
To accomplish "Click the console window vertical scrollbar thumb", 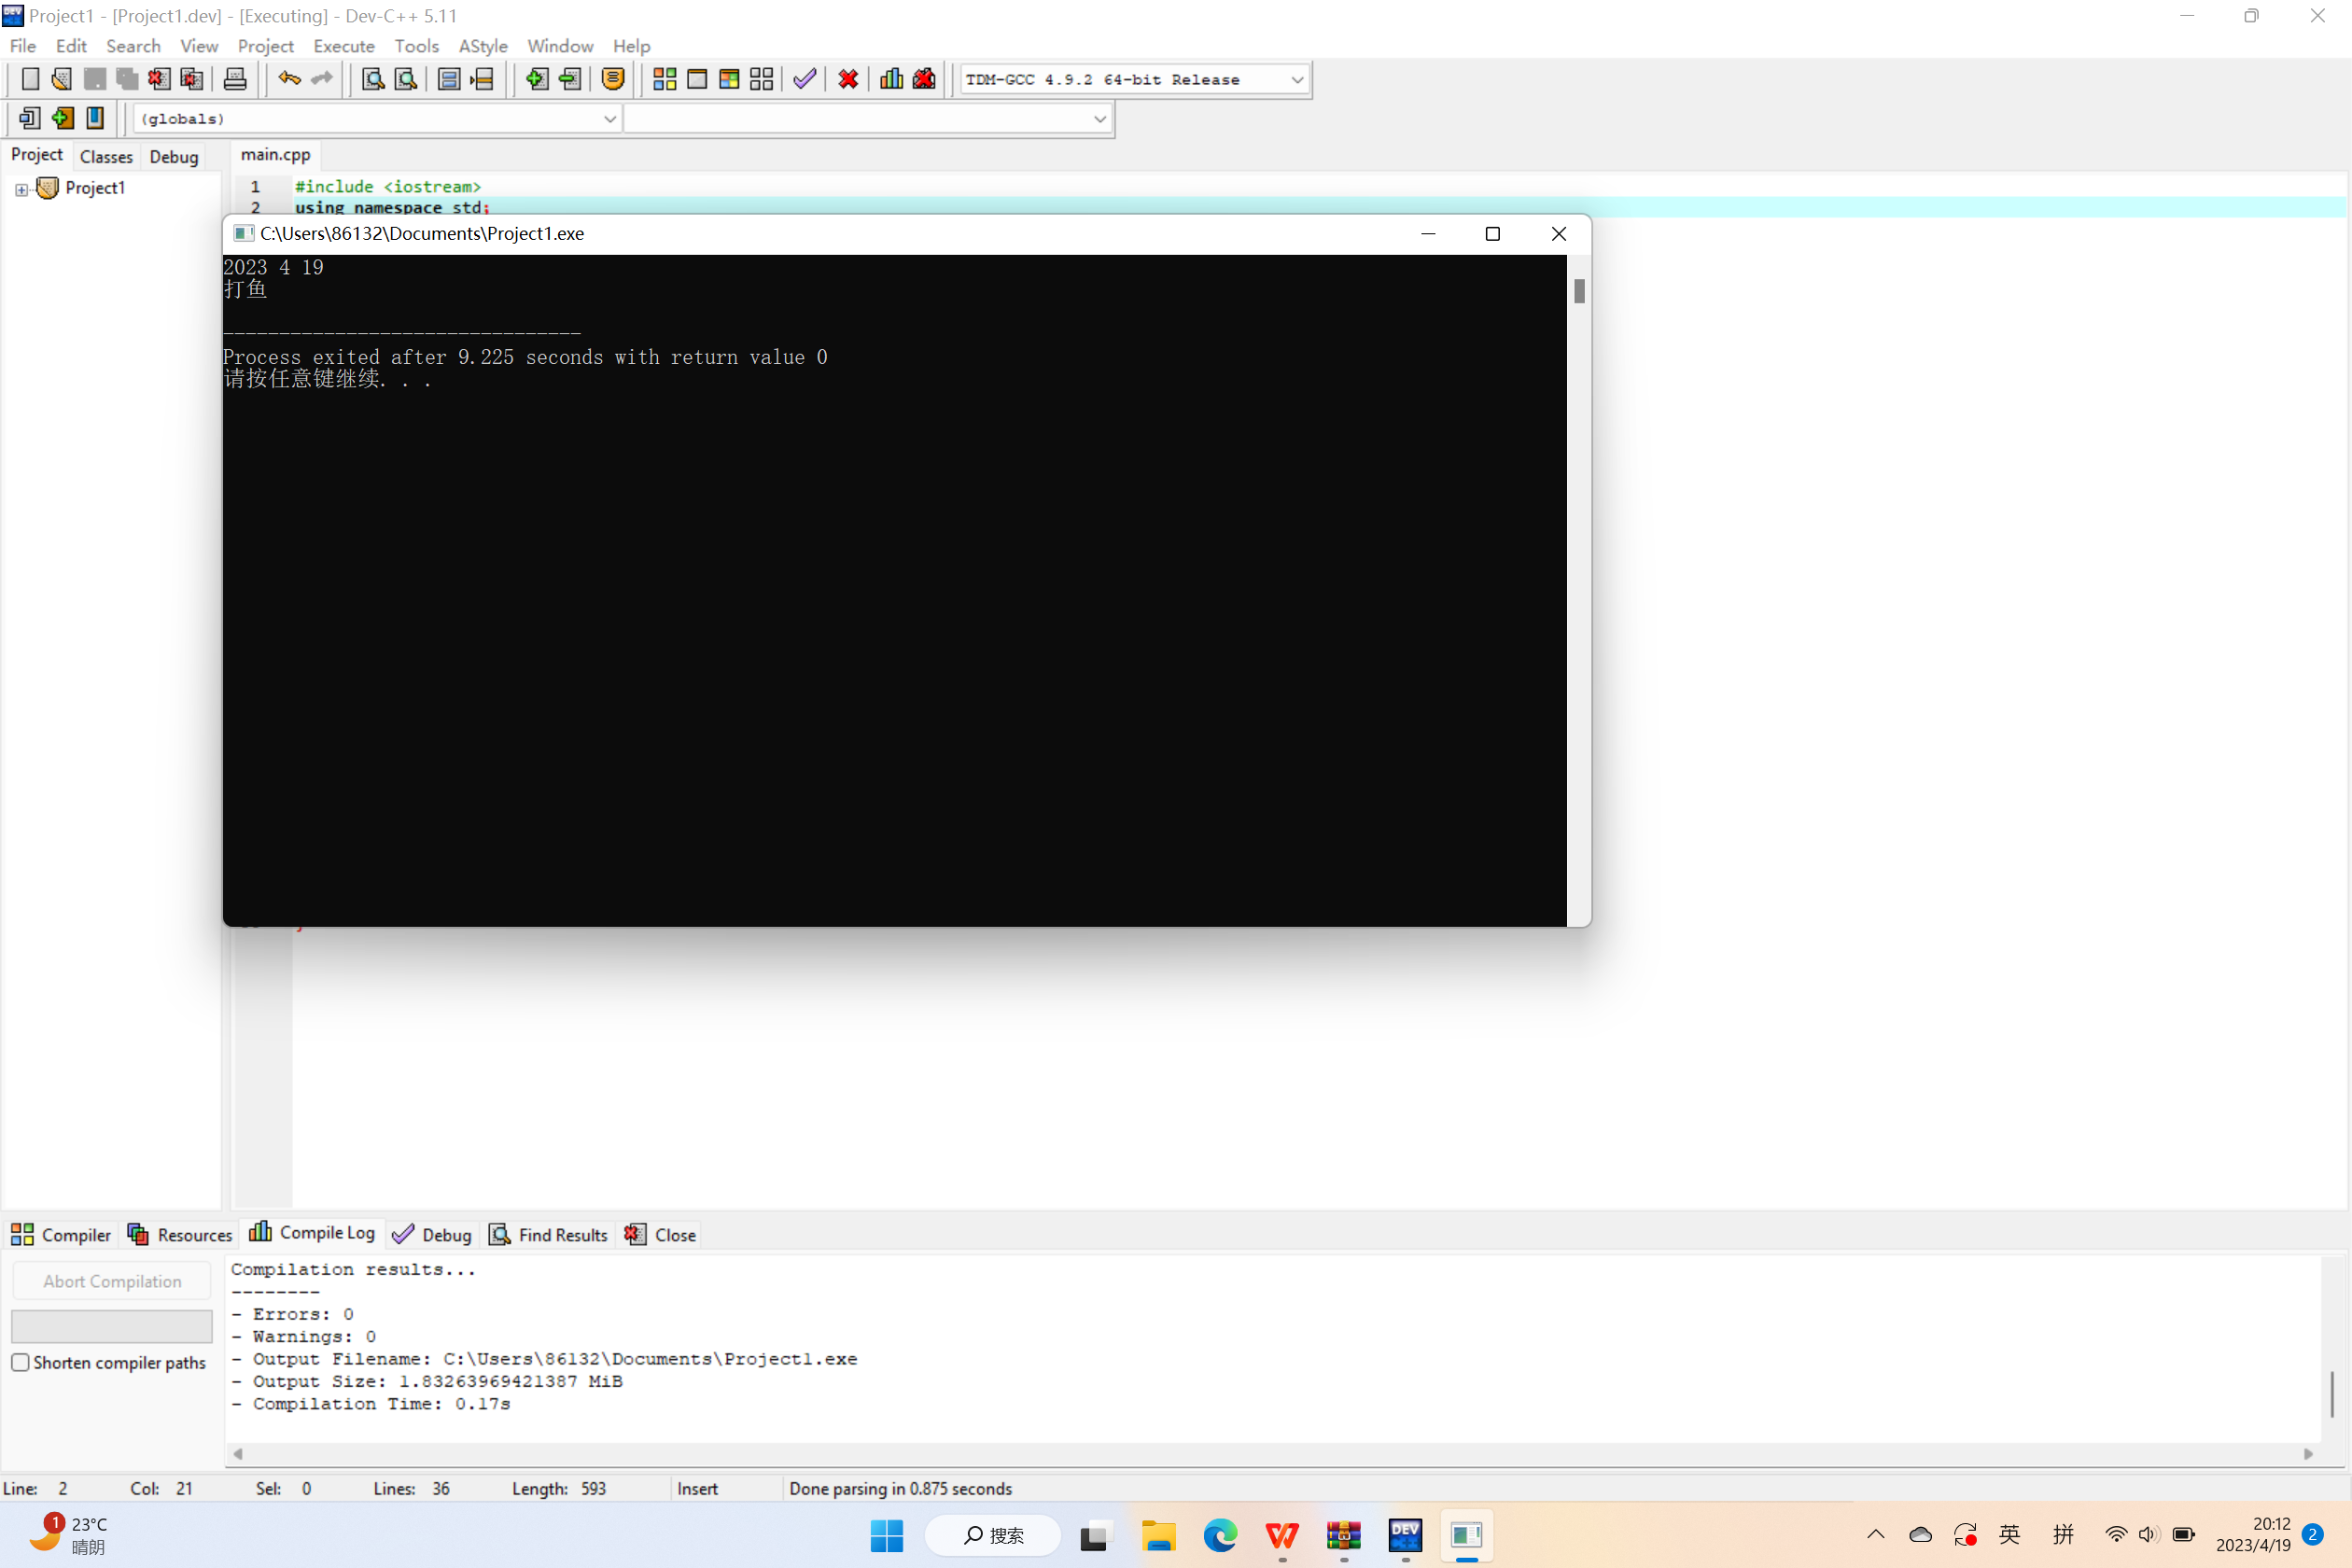I will [1579, 291].
